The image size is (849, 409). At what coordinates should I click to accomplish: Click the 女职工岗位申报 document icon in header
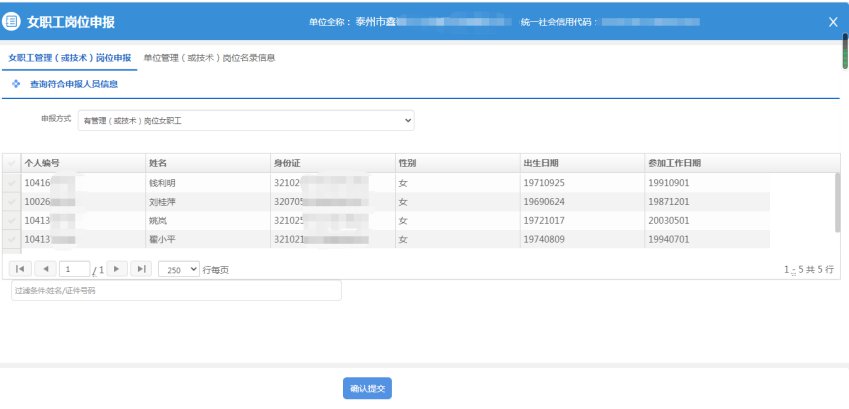13,21
